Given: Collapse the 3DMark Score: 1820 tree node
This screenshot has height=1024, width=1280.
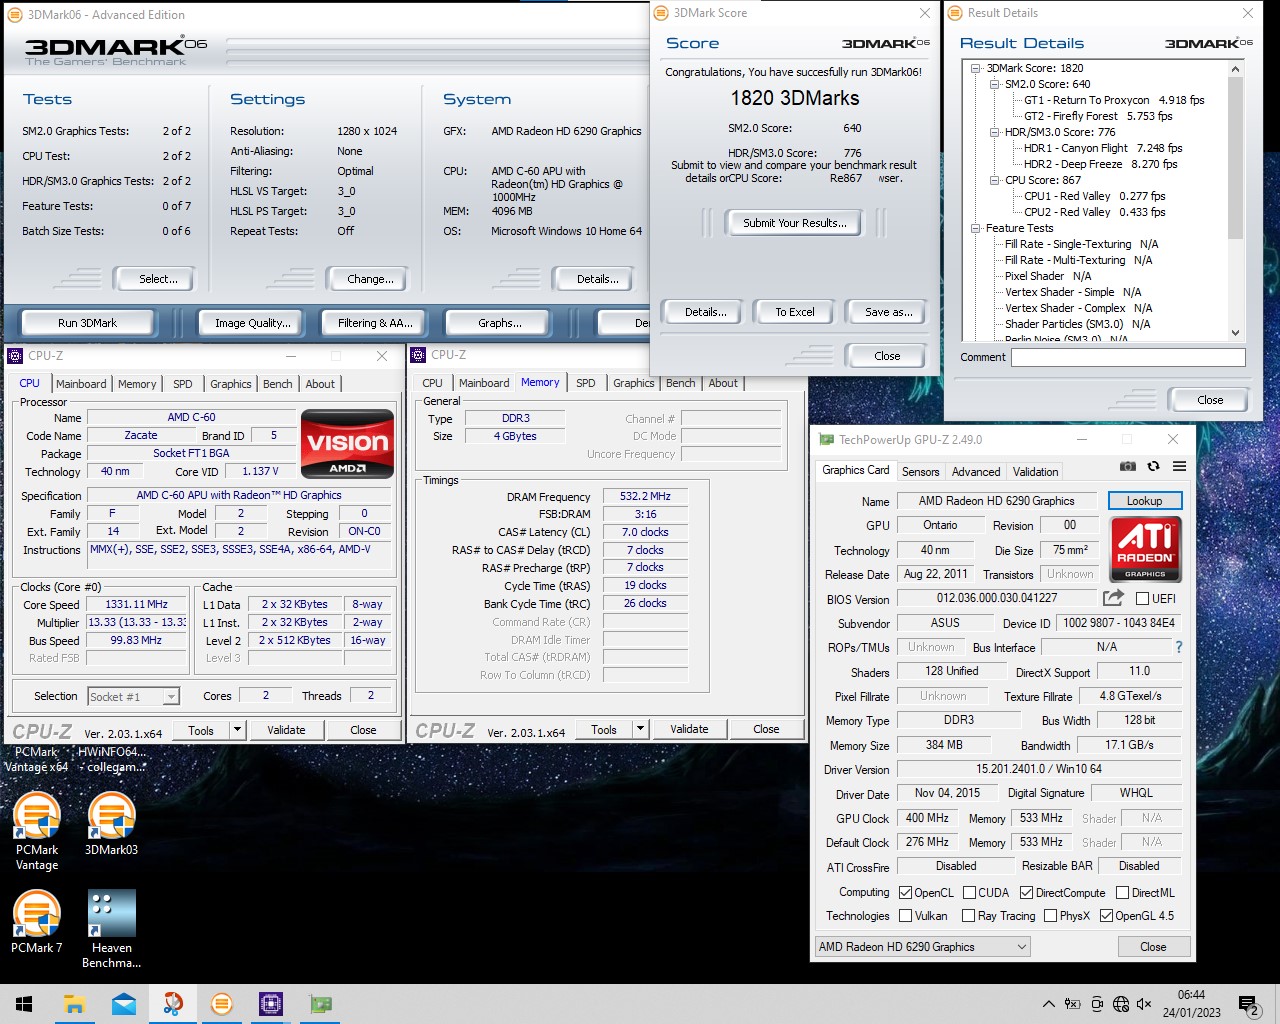Looking at the screenshot, I should tap(976, 68).
